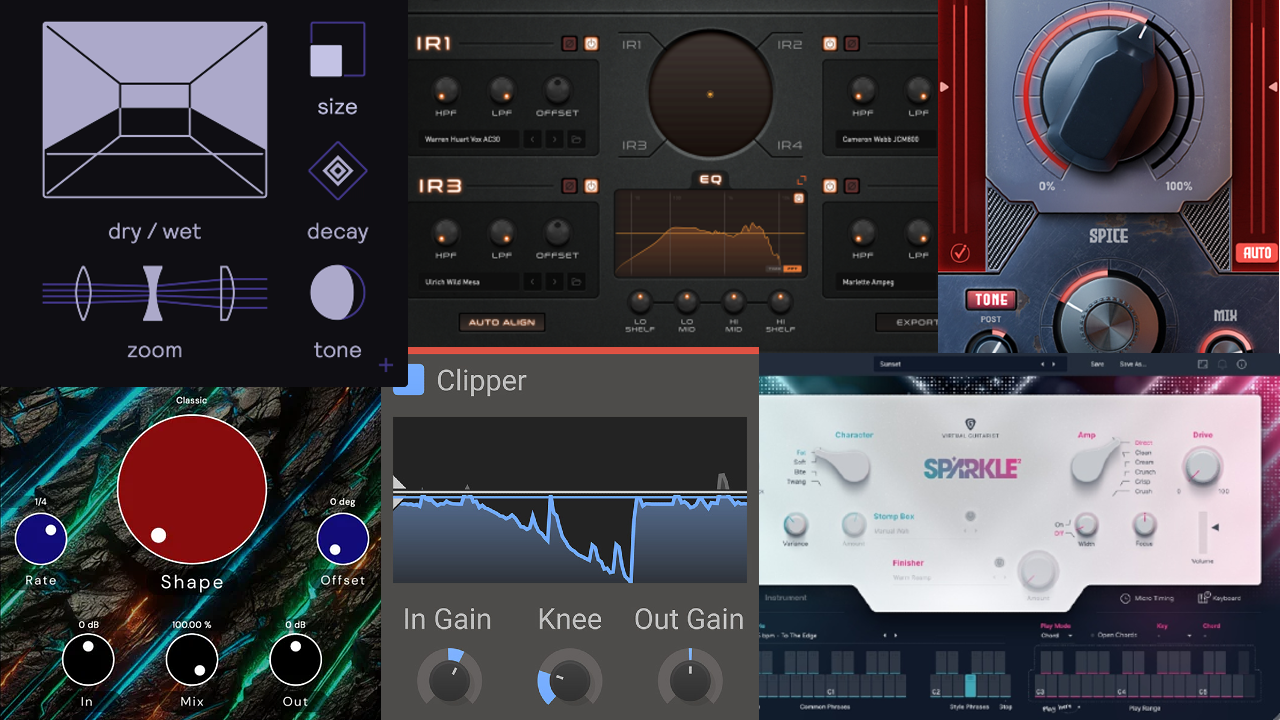1280x720 pixels.
Task: Invert phase on IR1
Action: [569, 44]
